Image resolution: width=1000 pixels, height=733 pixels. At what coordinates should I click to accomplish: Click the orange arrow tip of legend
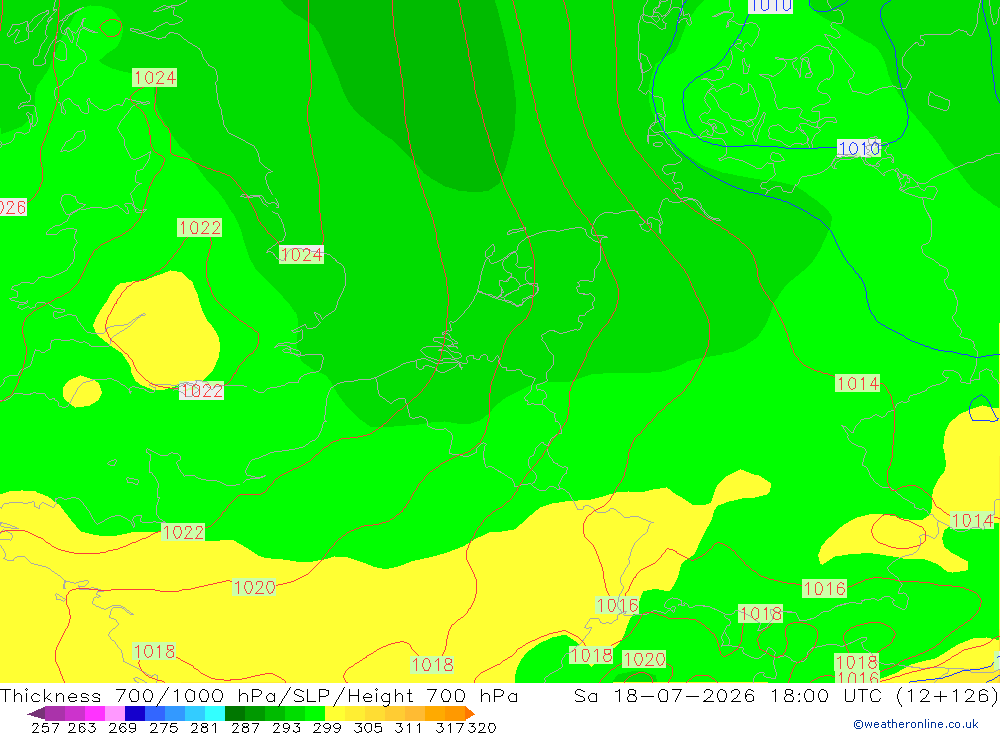(x=470, y=713)
